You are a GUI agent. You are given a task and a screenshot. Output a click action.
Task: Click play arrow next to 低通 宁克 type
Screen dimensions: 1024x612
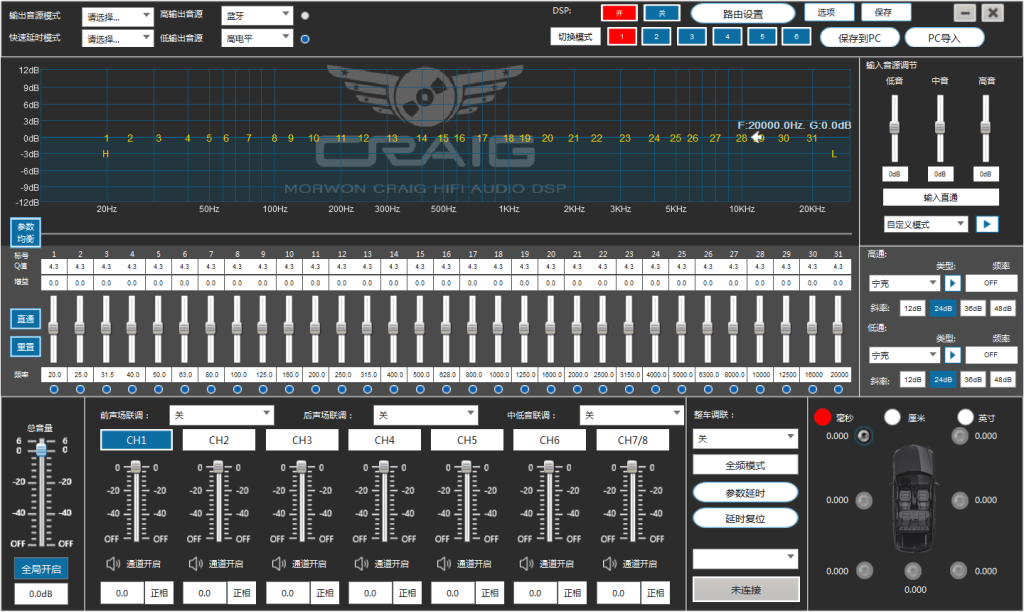[952, 355]
